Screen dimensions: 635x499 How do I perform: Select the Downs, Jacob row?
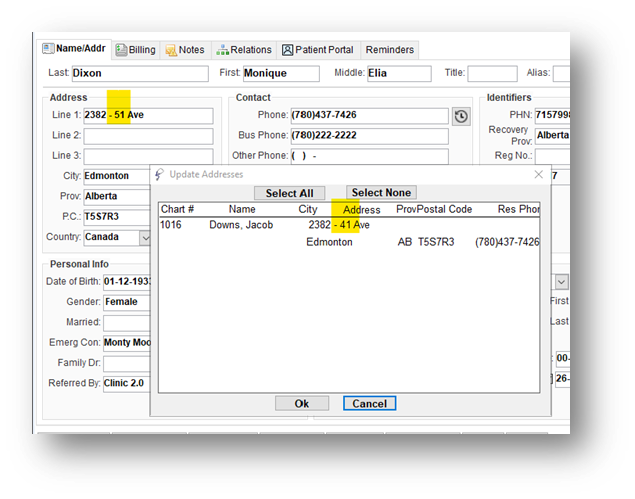point(241,225)
